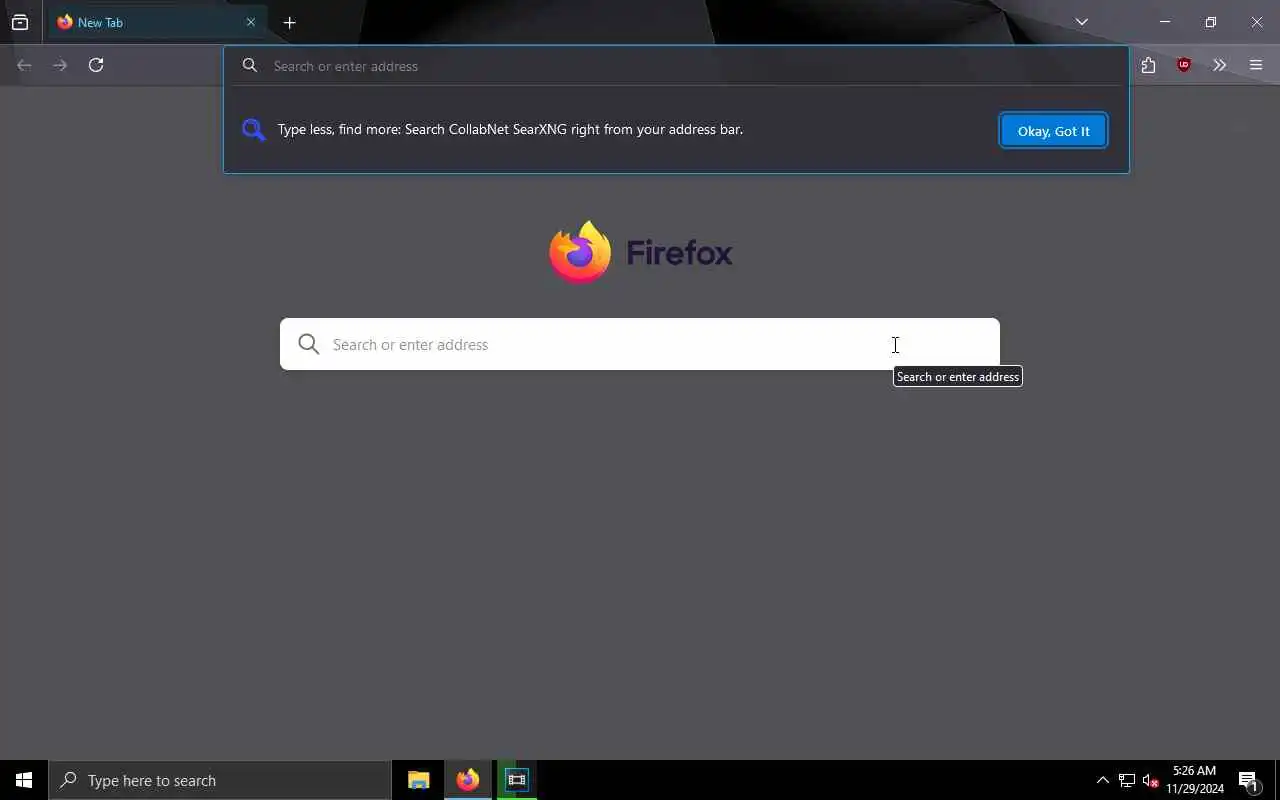Click the magnifier in page search box

(309, 344)
